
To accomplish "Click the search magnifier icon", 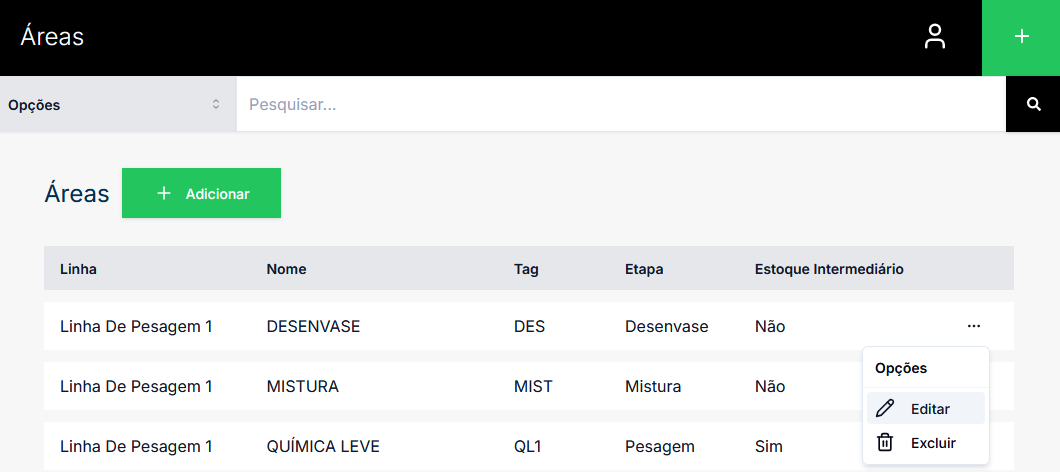I will click(x=1033, y=104).
